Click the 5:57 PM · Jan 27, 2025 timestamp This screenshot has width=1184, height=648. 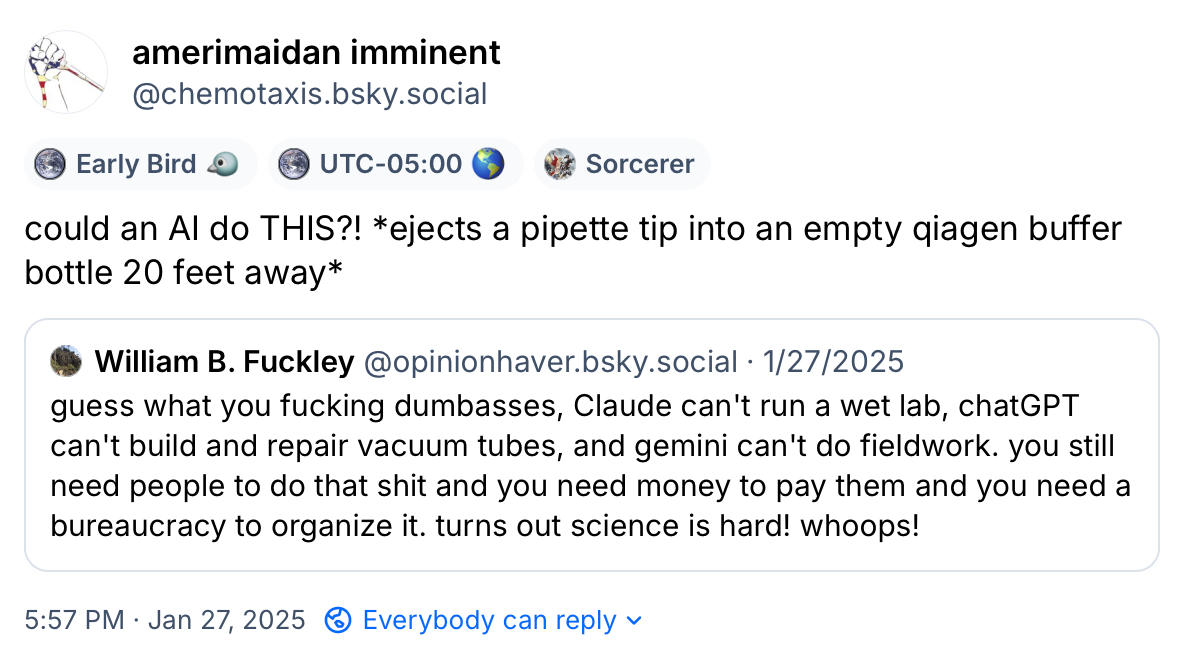point(165,620)
